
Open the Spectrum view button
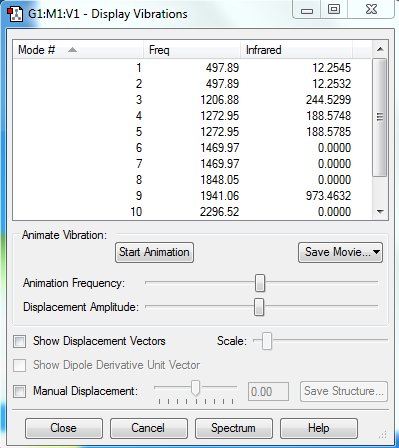pyautogui.click(x=233, y=428)
